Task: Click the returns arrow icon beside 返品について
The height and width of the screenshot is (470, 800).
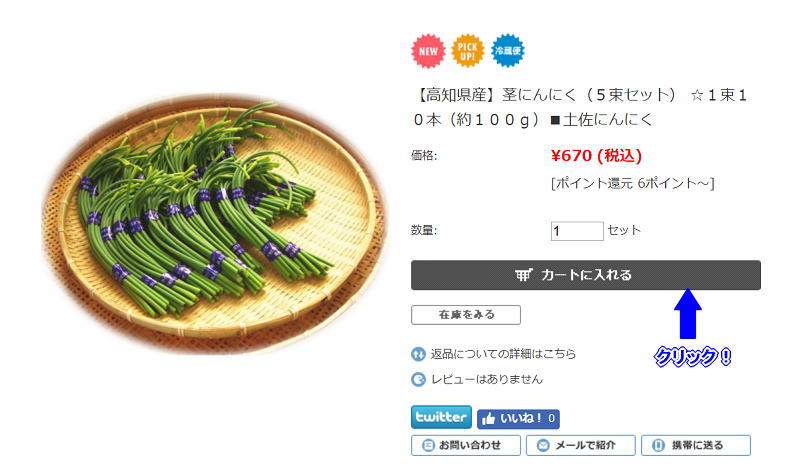Action: click(418, 354)
